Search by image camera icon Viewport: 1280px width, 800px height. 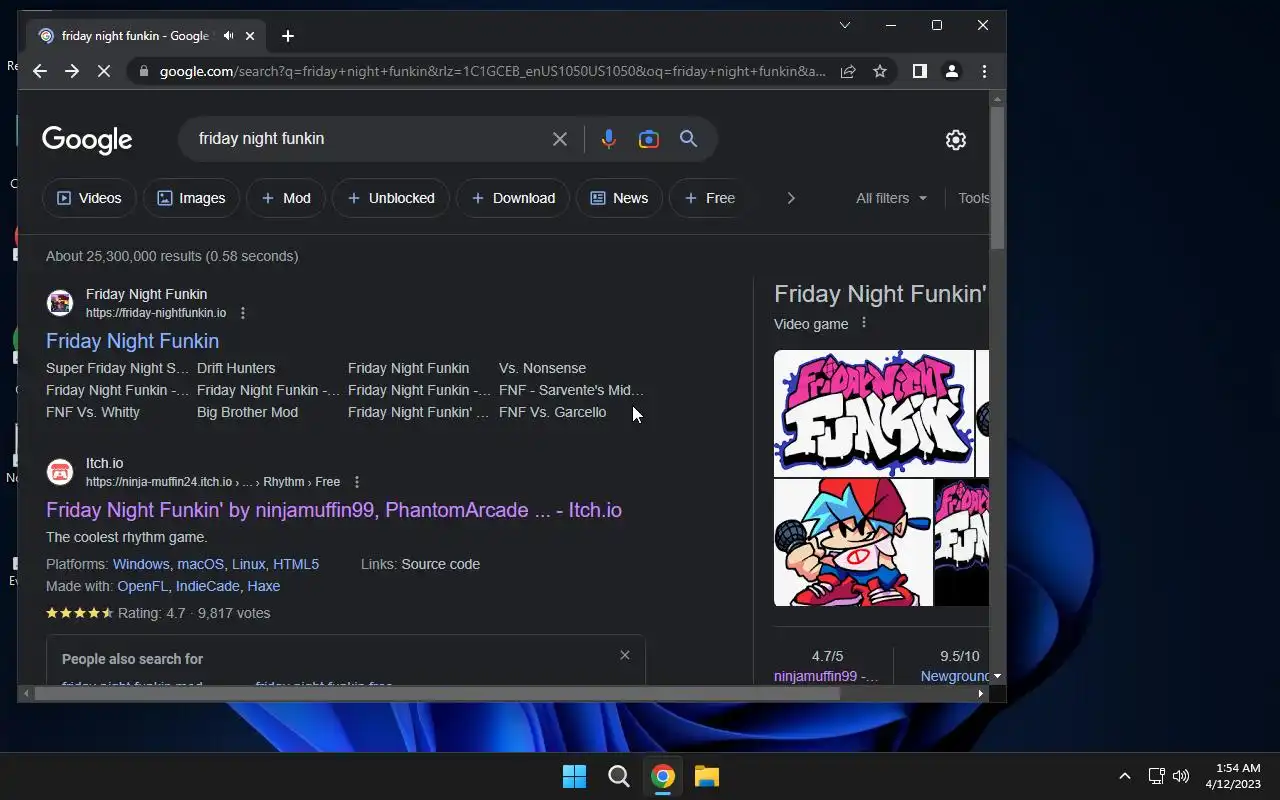point(649,139)
